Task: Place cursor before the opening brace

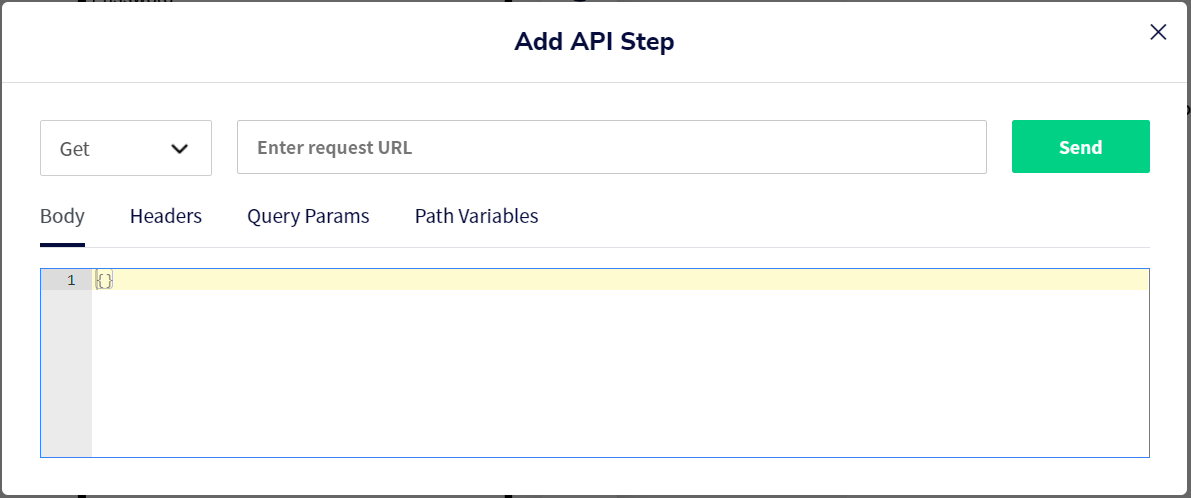Action: point(96,280)
